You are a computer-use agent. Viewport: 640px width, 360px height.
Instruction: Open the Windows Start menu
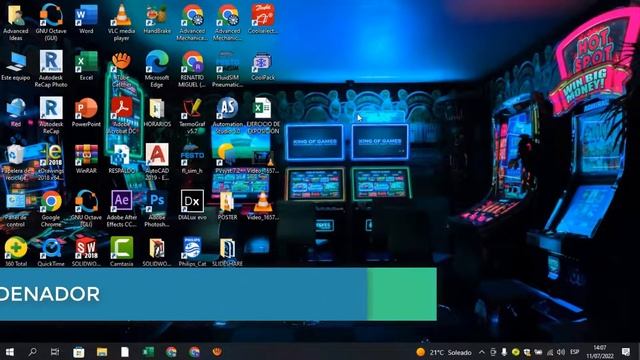[x=9, y=352]
